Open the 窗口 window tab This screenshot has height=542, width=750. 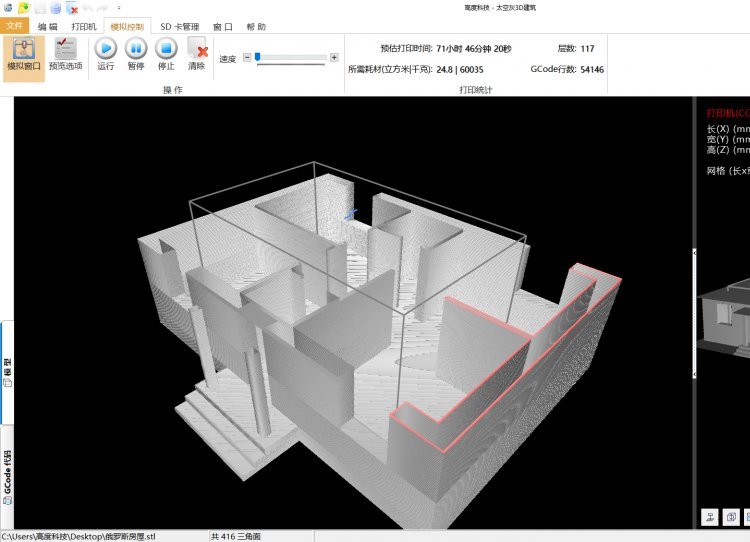pos(223,27)
